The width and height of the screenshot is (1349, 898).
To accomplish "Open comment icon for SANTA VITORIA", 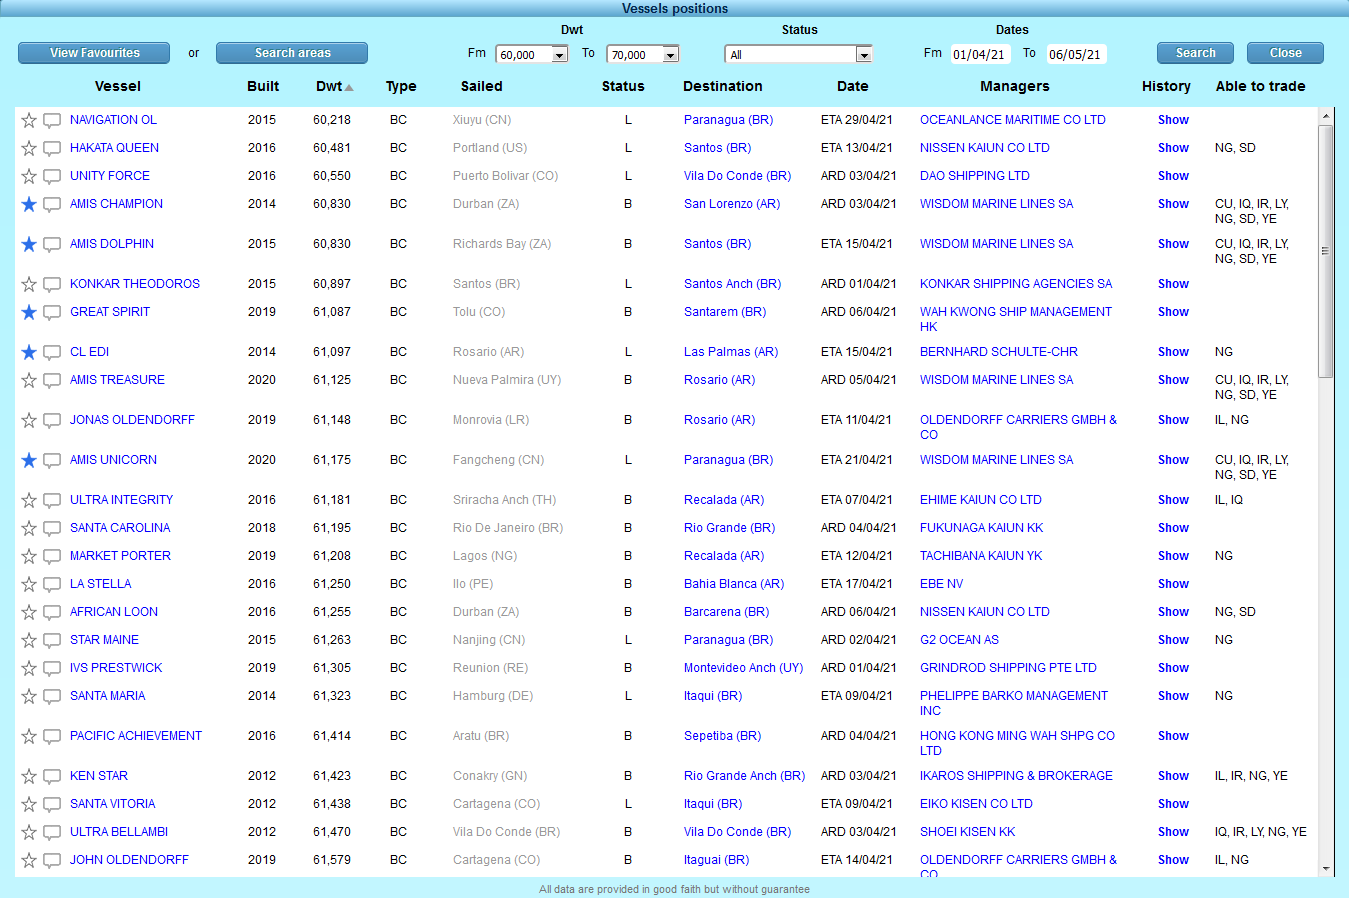I will 52,805.
